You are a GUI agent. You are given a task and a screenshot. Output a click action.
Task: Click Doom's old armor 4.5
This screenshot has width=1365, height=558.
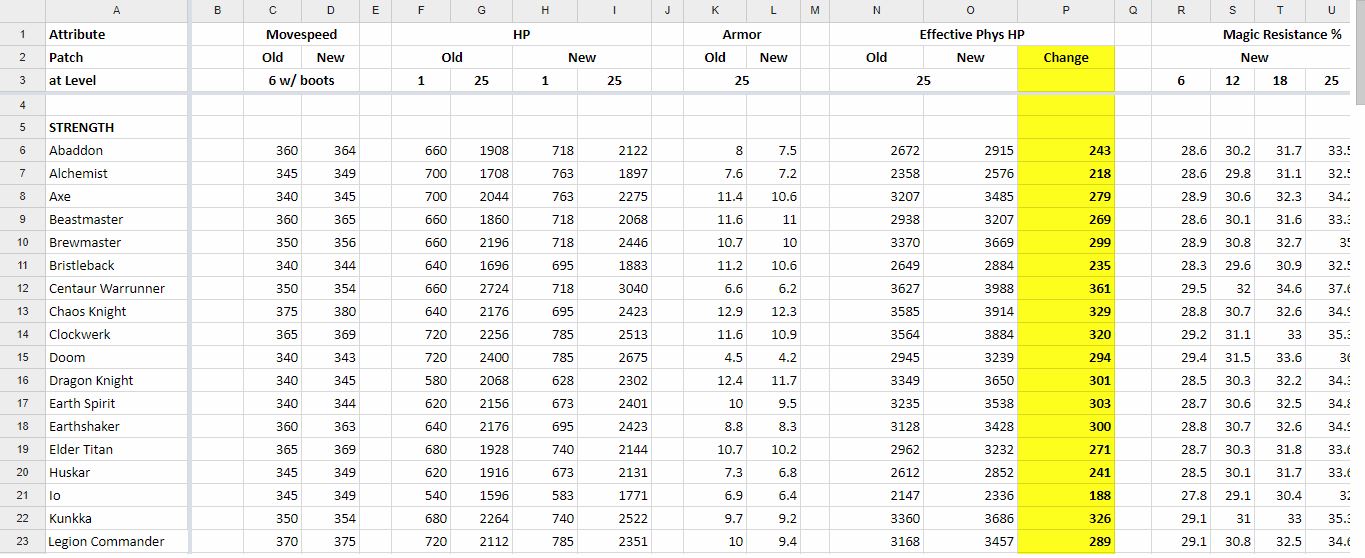pos(715,358)
